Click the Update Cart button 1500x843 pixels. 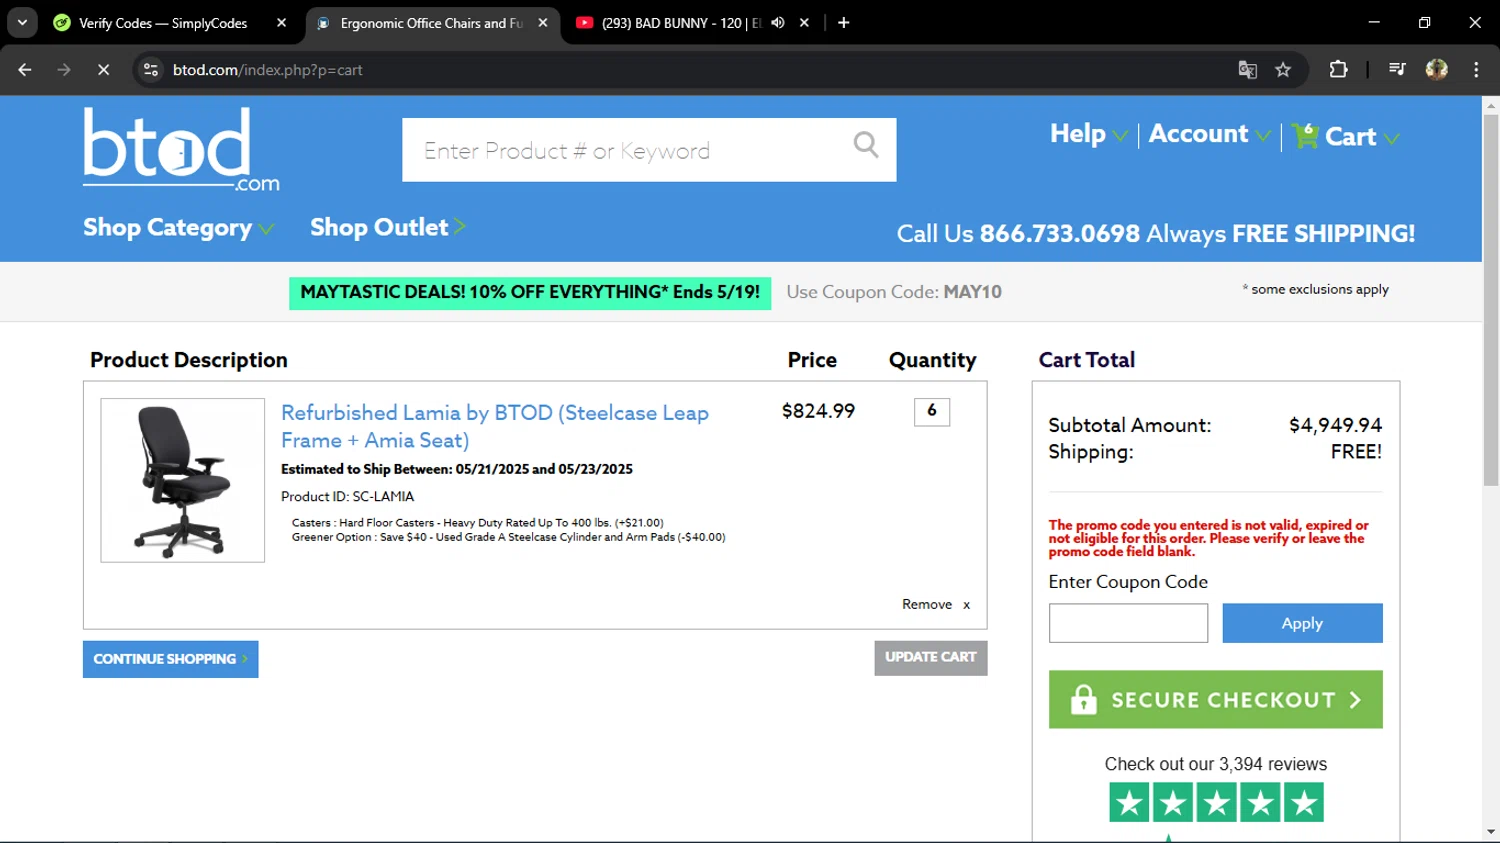pyautogui.click(x=930, y=658)
